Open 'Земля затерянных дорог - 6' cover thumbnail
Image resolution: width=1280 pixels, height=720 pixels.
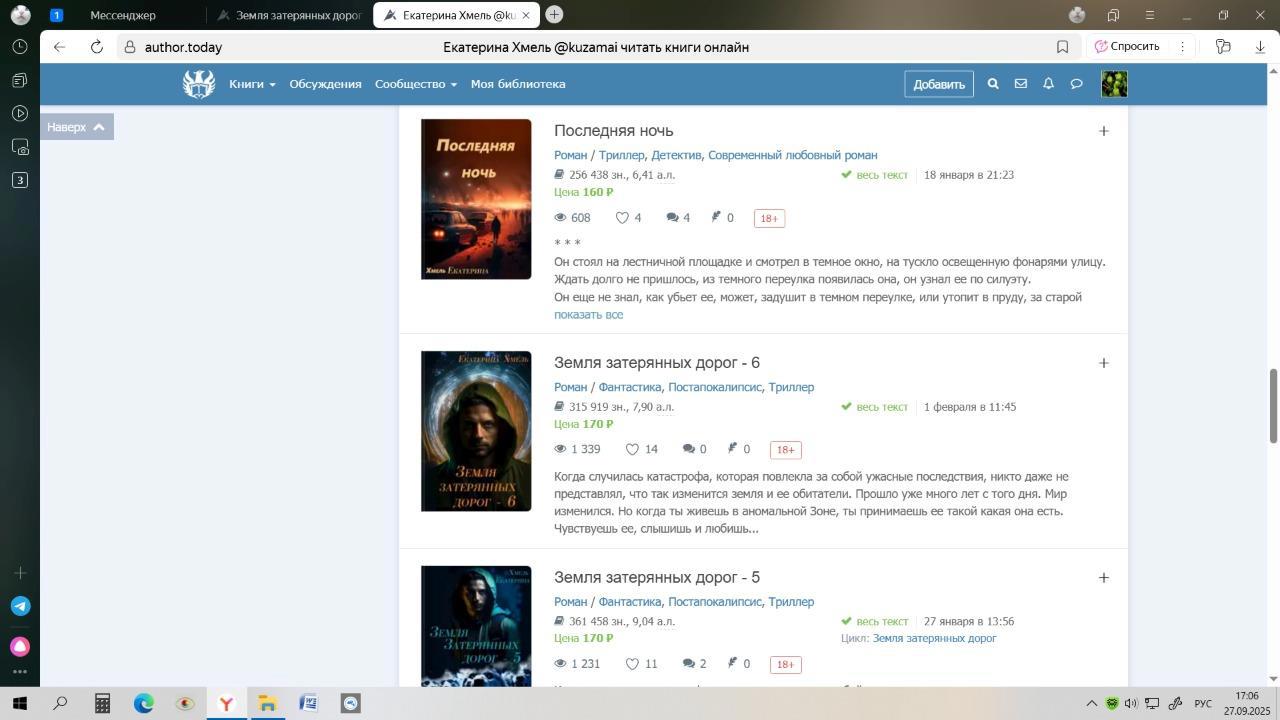pos(476,431)
